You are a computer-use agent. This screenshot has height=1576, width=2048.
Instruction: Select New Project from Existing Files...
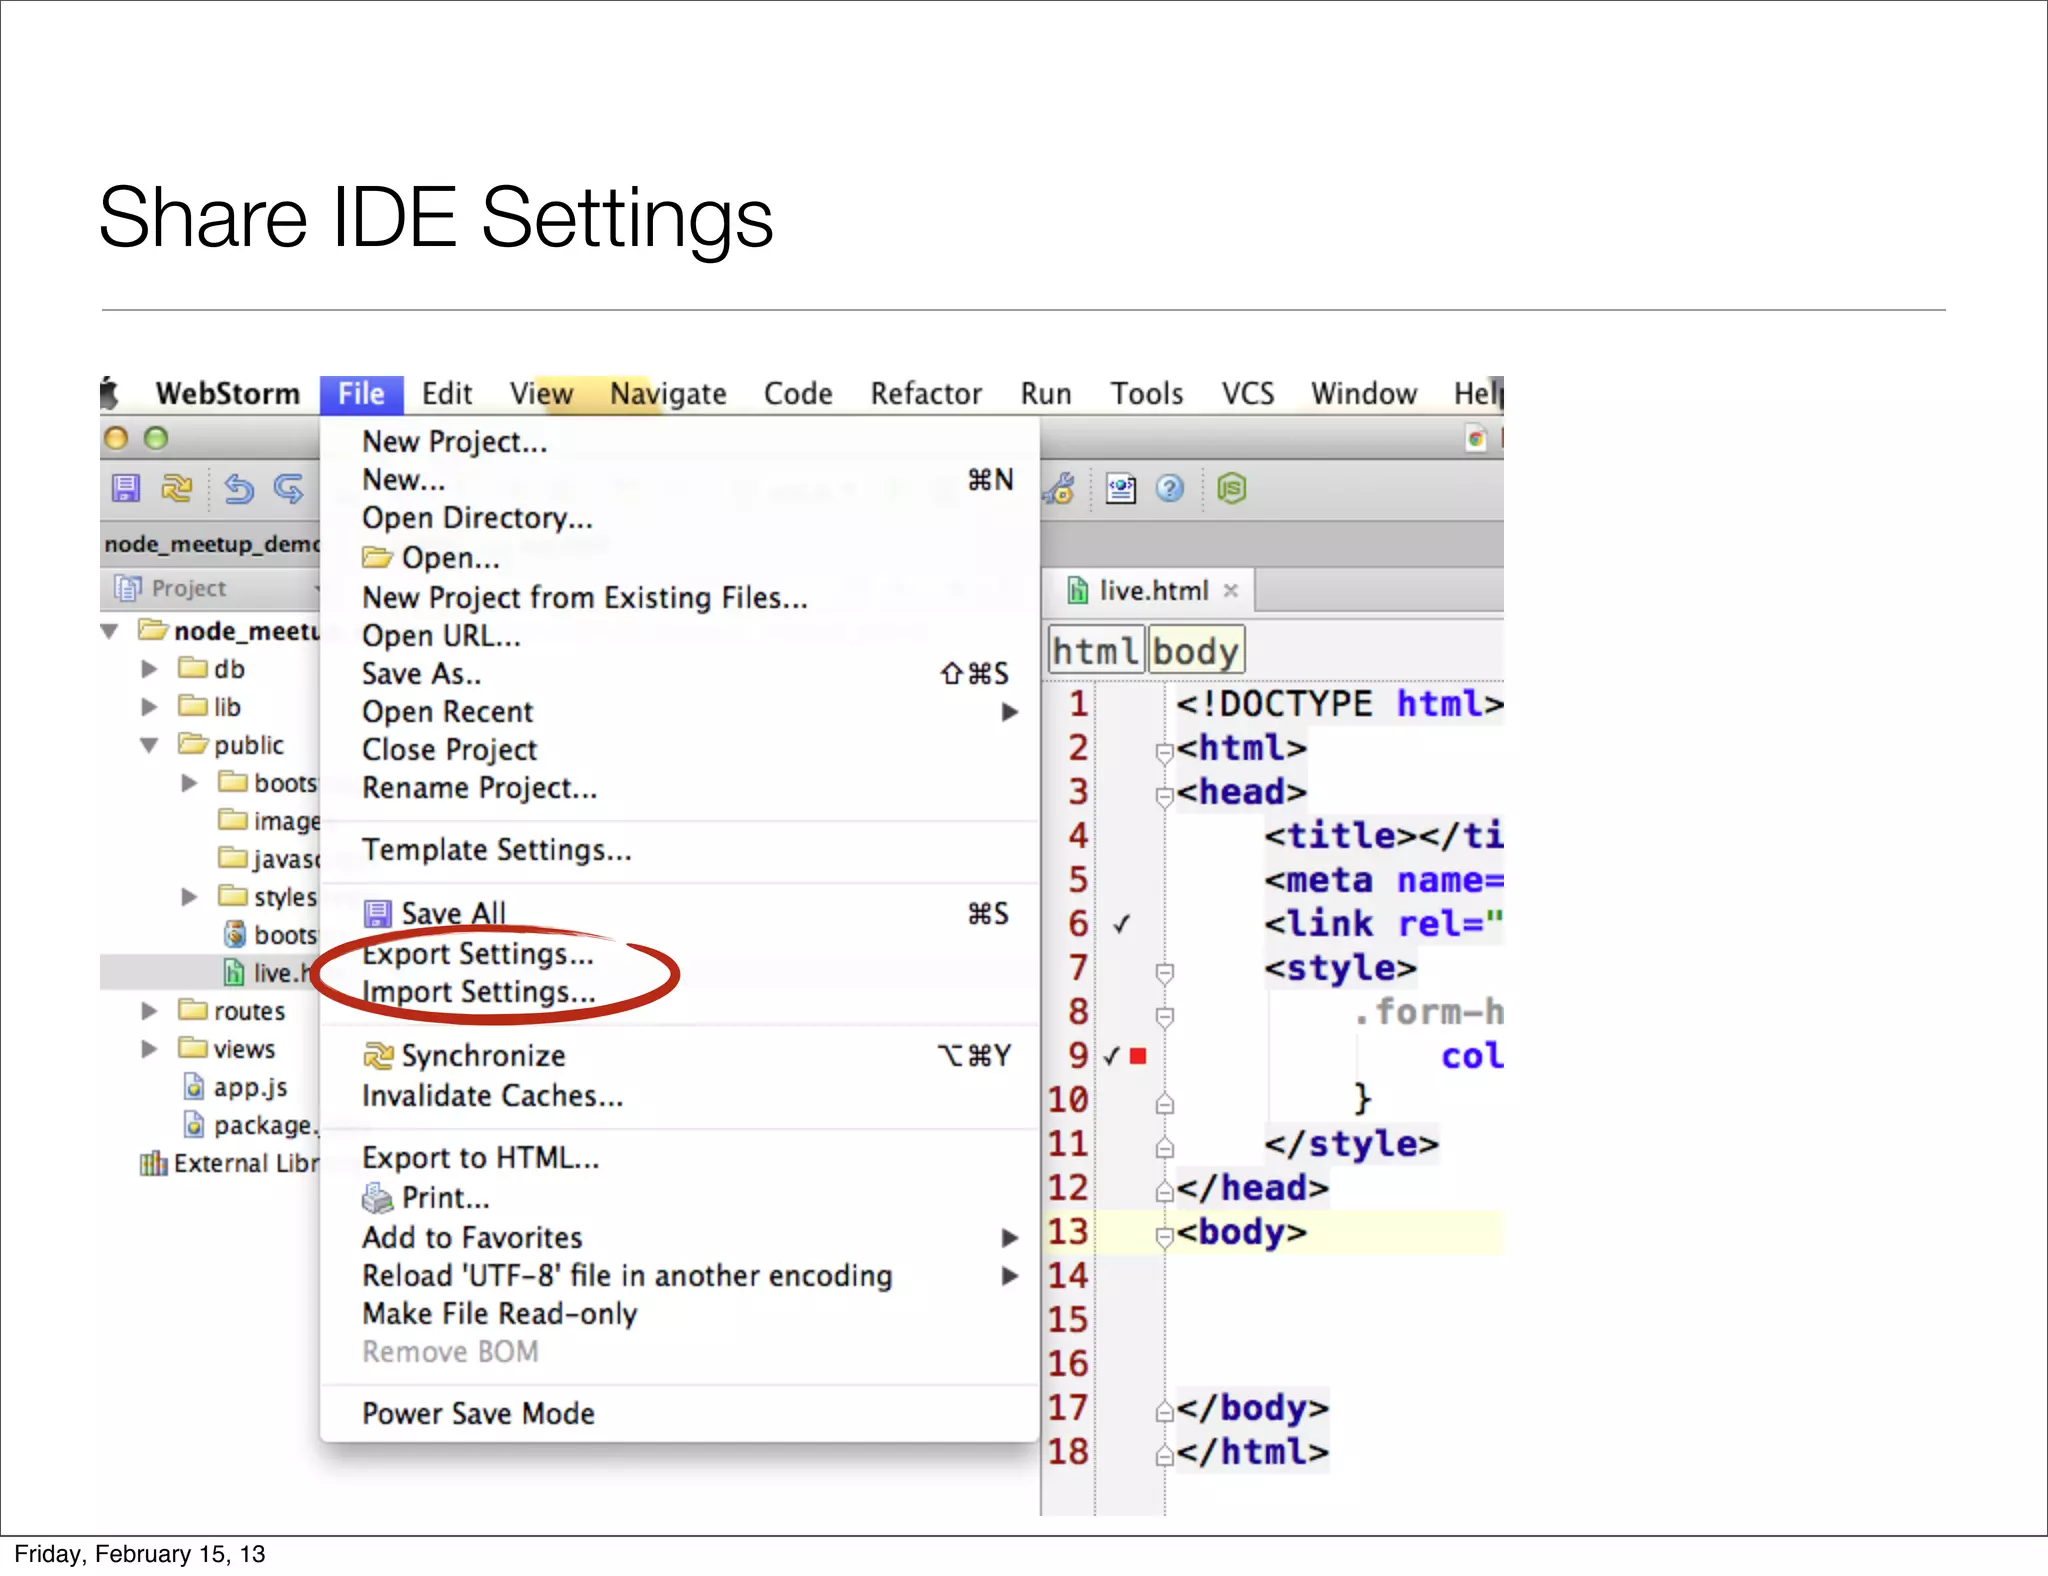click(x=680, y=598)
